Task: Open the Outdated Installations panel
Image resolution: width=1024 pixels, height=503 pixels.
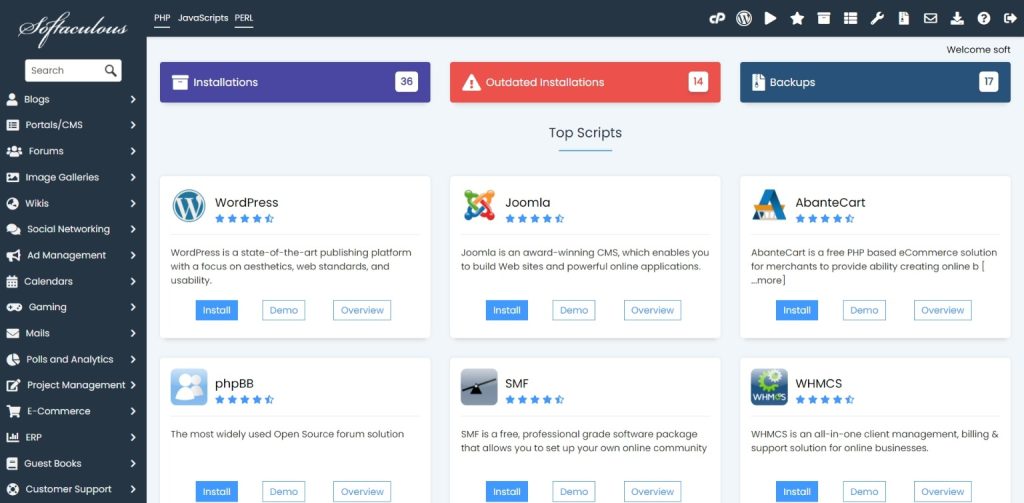Action: pos(585,82)
